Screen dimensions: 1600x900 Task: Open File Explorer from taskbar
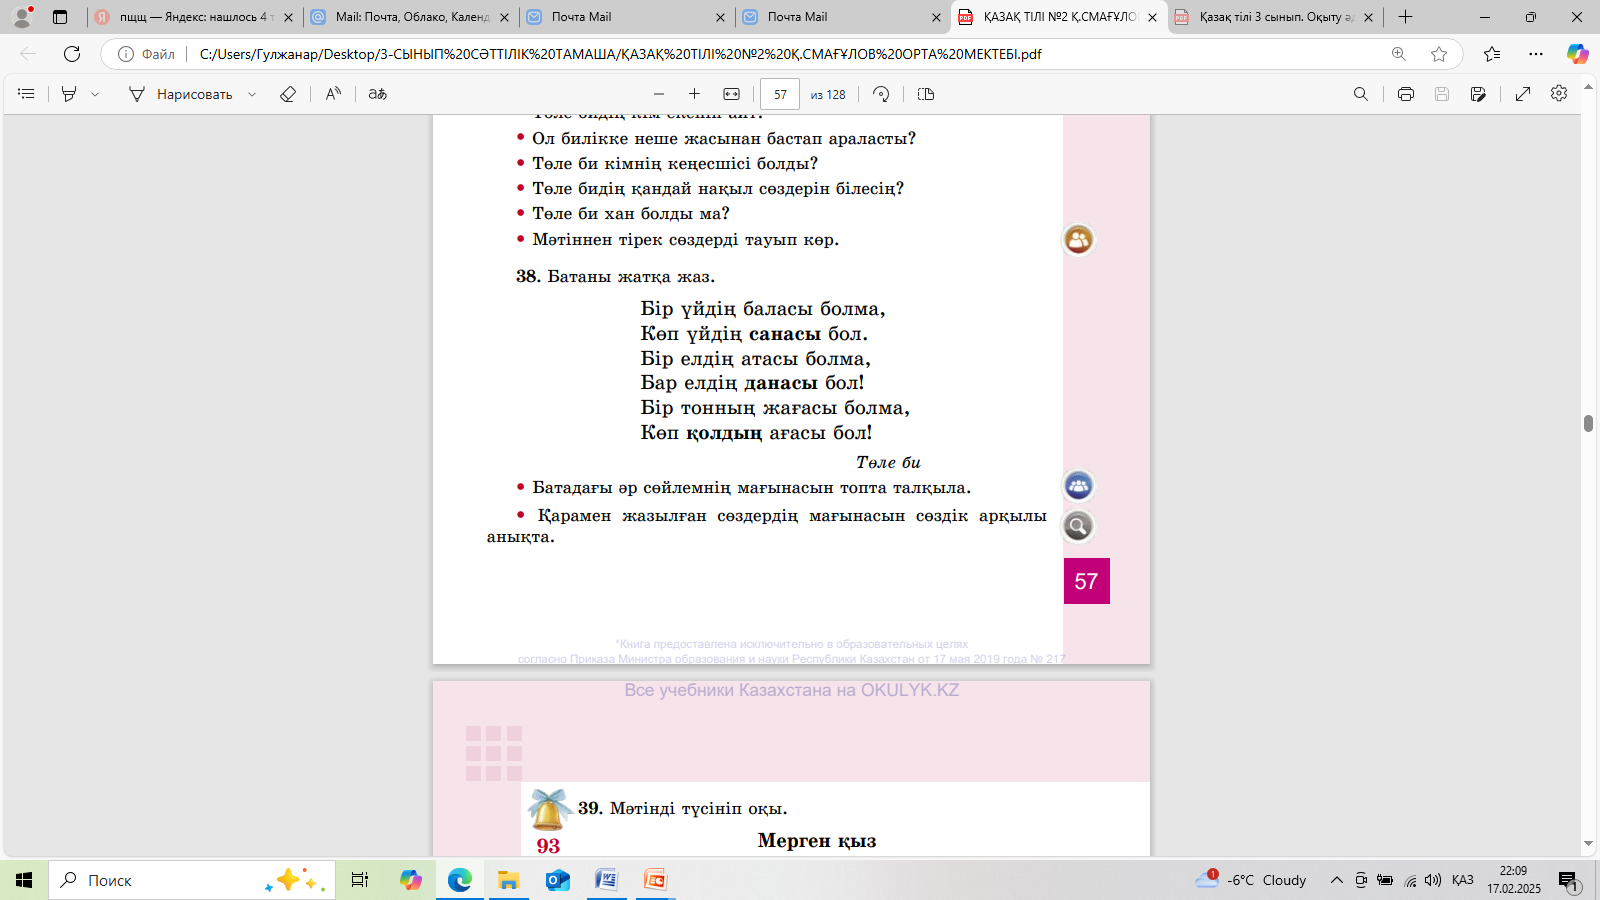[x=509, y=880]
